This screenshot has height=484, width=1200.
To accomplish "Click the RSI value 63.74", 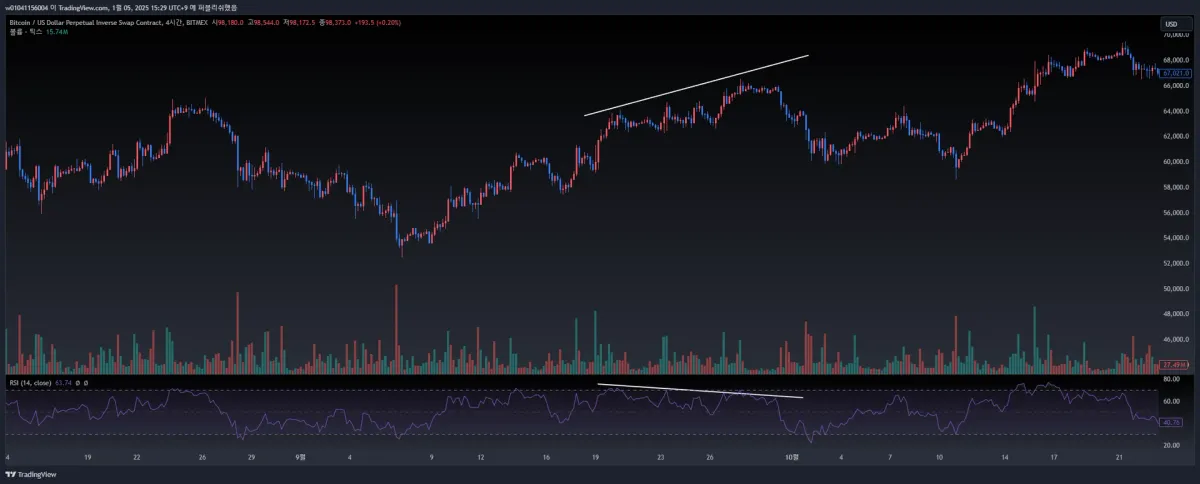I will click(x=65, y=383).
